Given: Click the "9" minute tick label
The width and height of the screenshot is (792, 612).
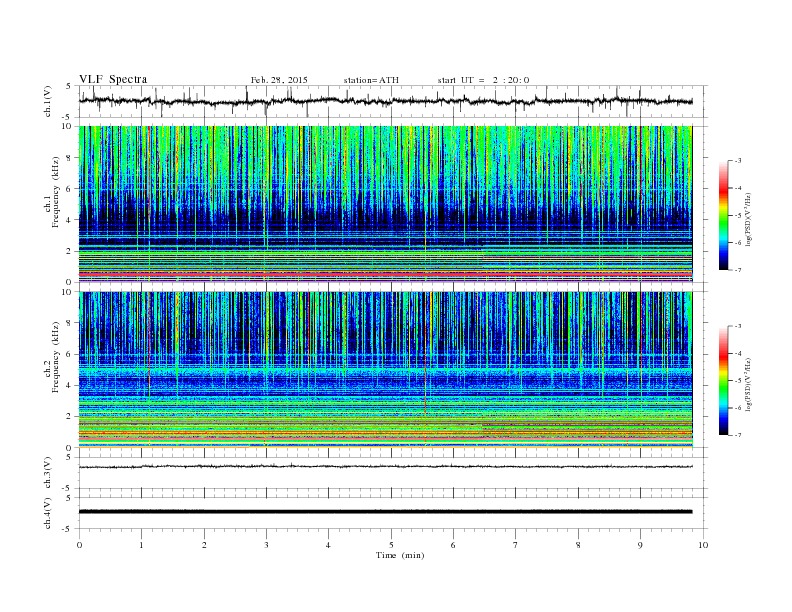Looking at the screenshot, I should 640,545.
